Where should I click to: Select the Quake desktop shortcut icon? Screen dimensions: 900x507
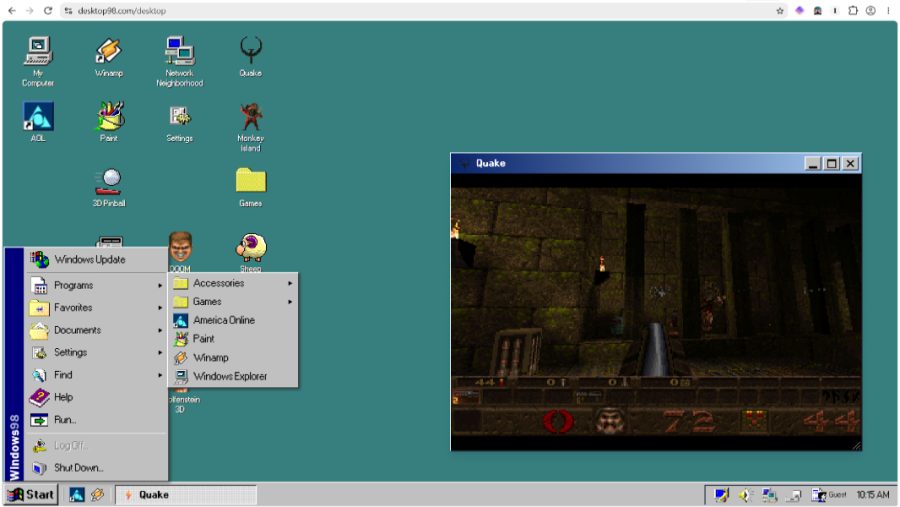tap(251, 56)
